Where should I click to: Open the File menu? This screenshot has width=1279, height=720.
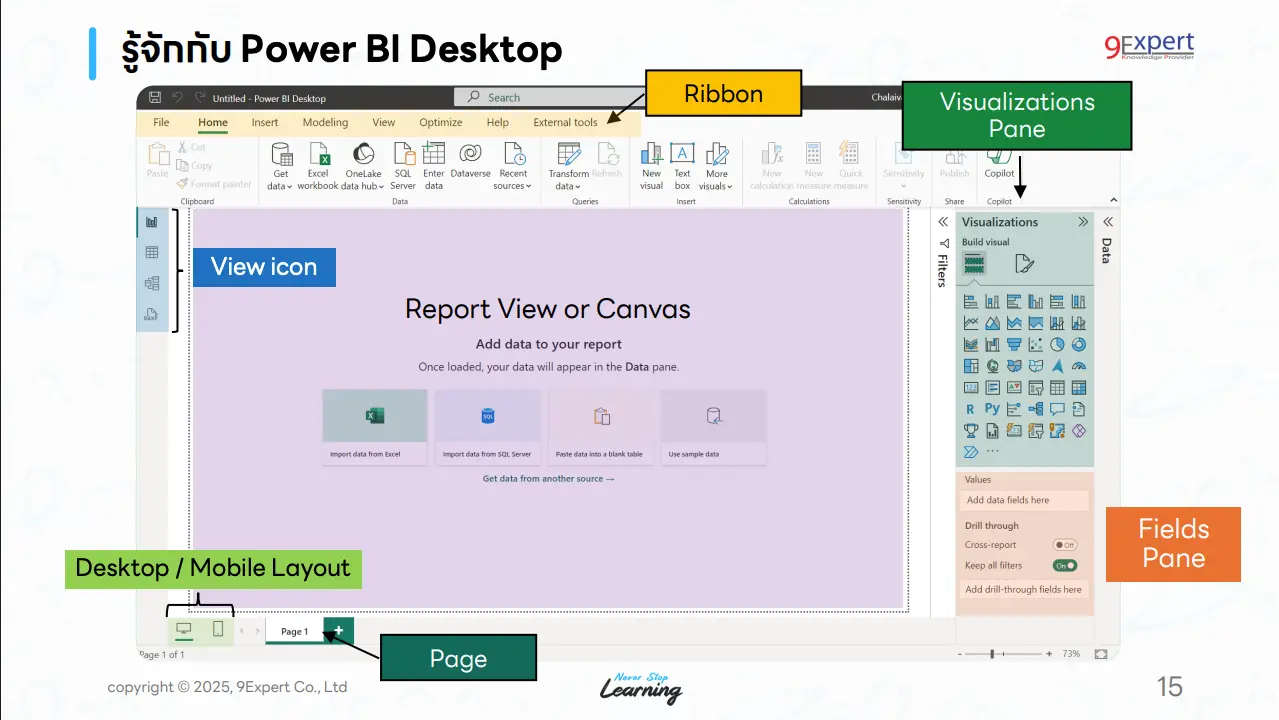[x=161, y=122]
